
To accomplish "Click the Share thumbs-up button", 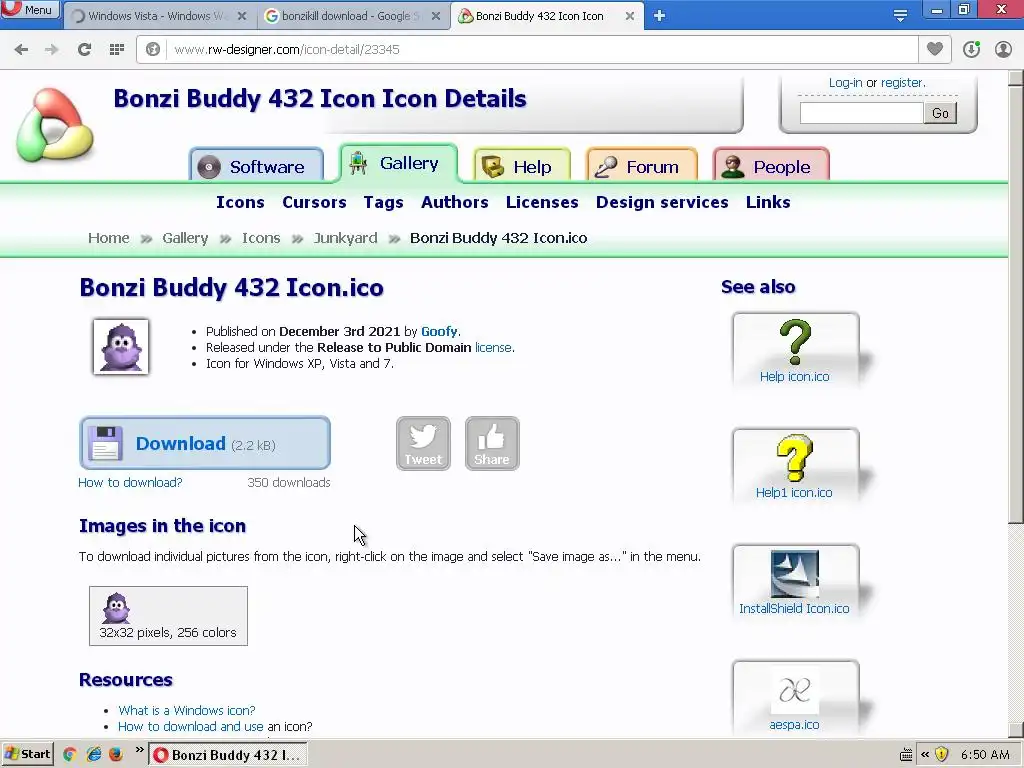I will (x=492, y=443).
